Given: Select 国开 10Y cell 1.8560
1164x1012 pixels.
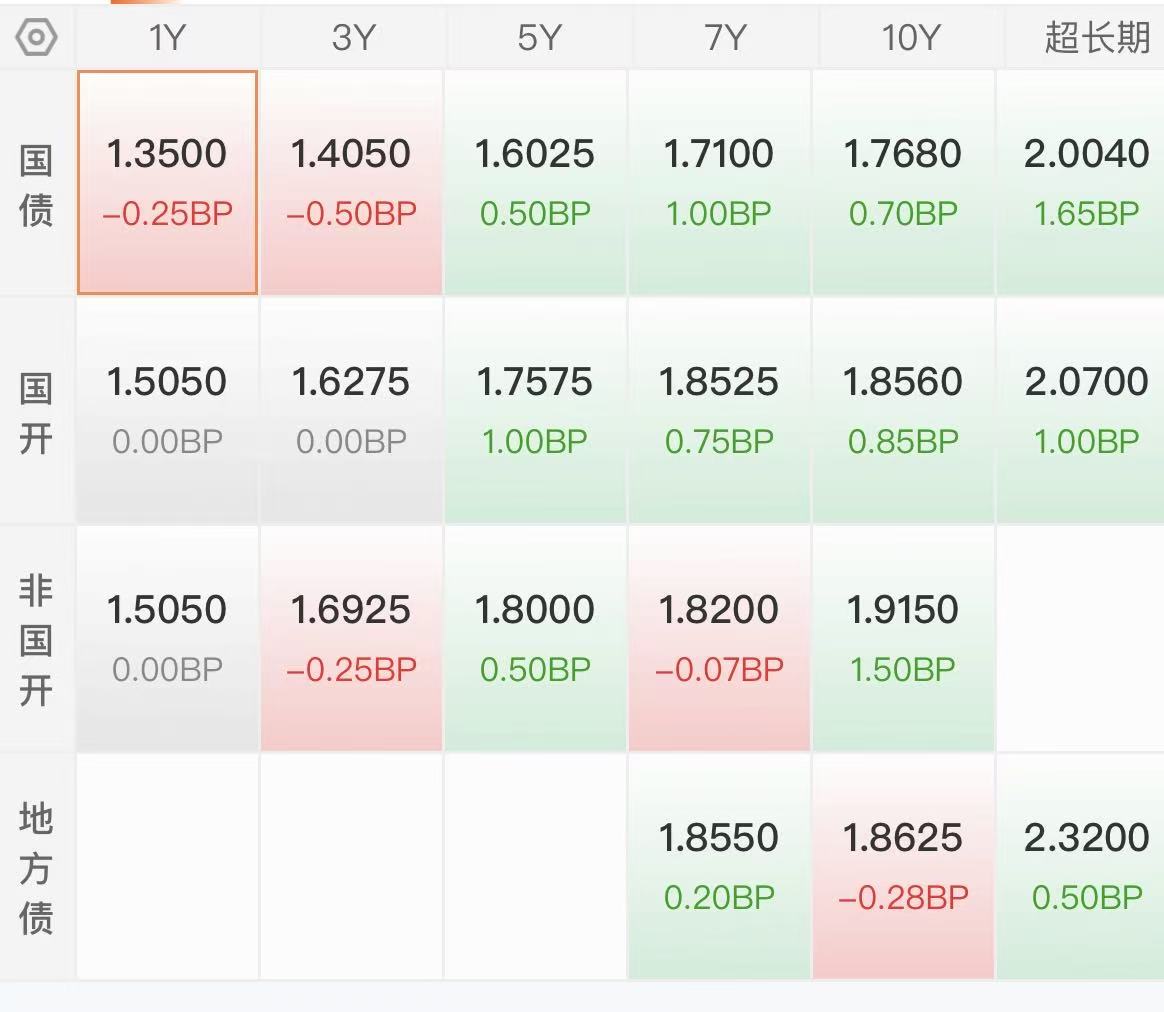Looking at the screenshot, I should click(904, 410).
